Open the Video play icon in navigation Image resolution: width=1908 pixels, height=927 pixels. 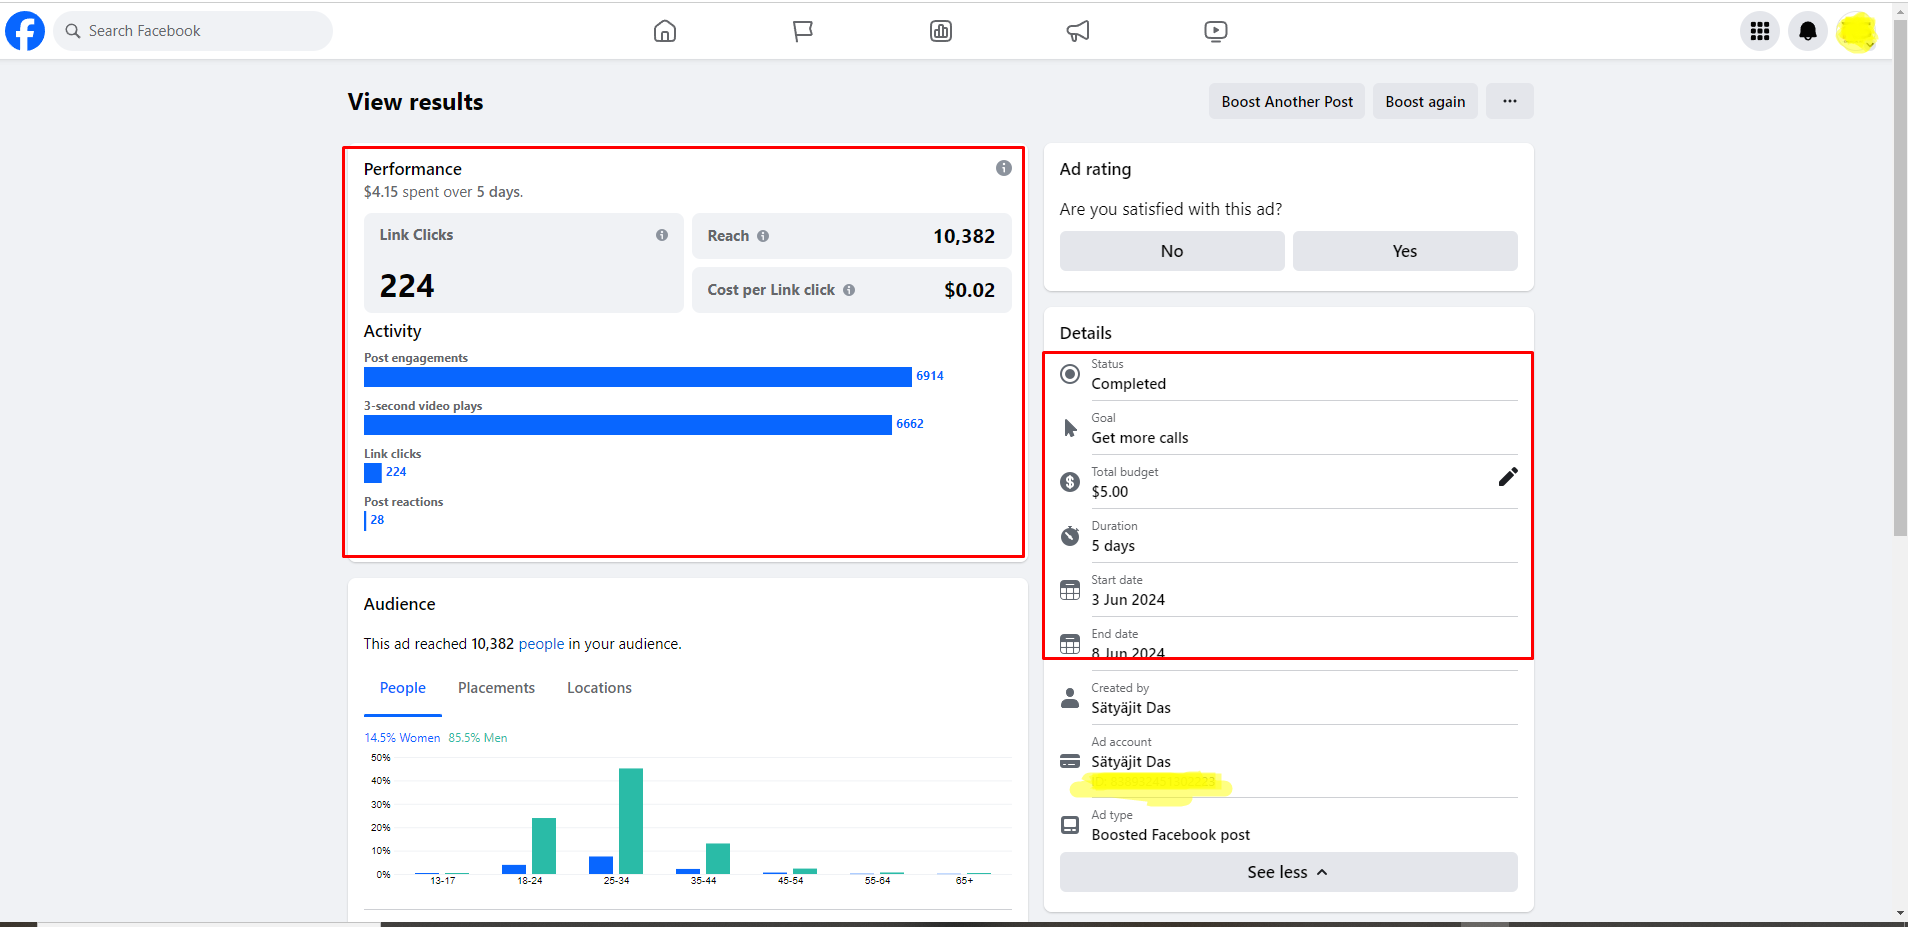pyautogui.click(x=1216, y=31)
